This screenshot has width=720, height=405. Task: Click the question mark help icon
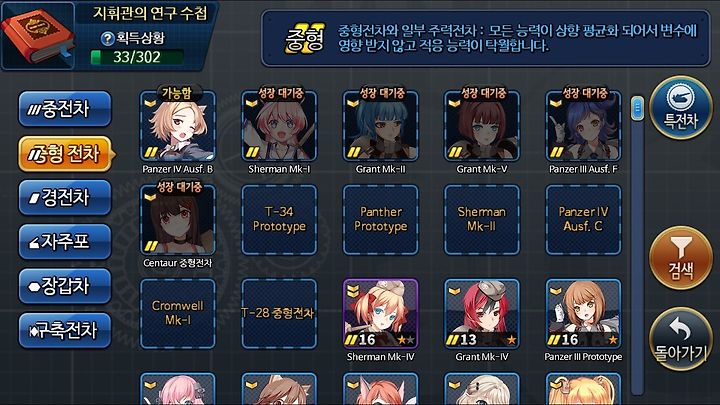coord(107,39)
